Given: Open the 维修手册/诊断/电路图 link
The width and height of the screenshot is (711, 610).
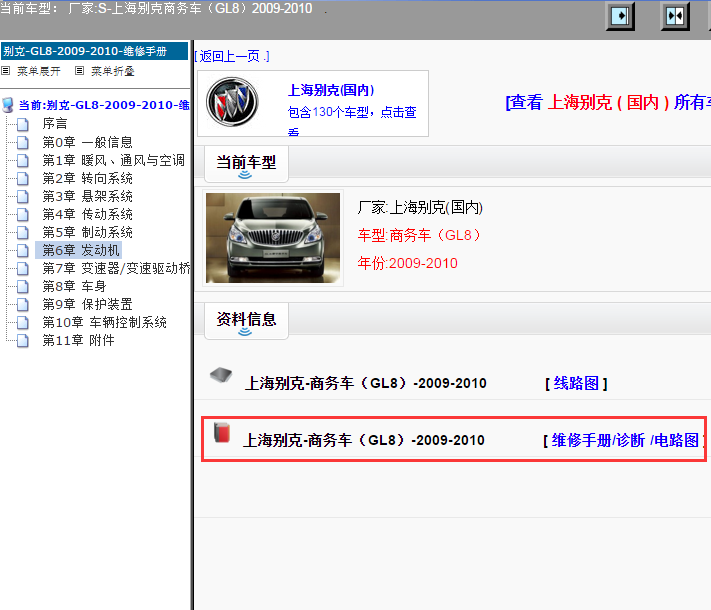Looking at the screenshot, I should [624, 440].
